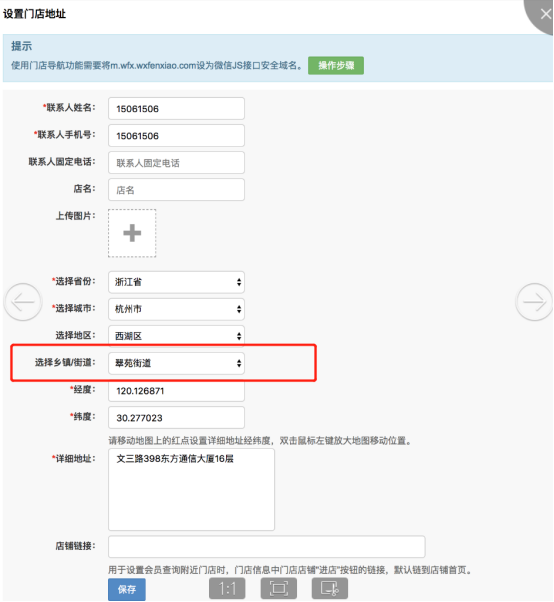This screenshot has height=602, width=554.
Task: Click the 详细地址 text area
Action: click(191, 490)
